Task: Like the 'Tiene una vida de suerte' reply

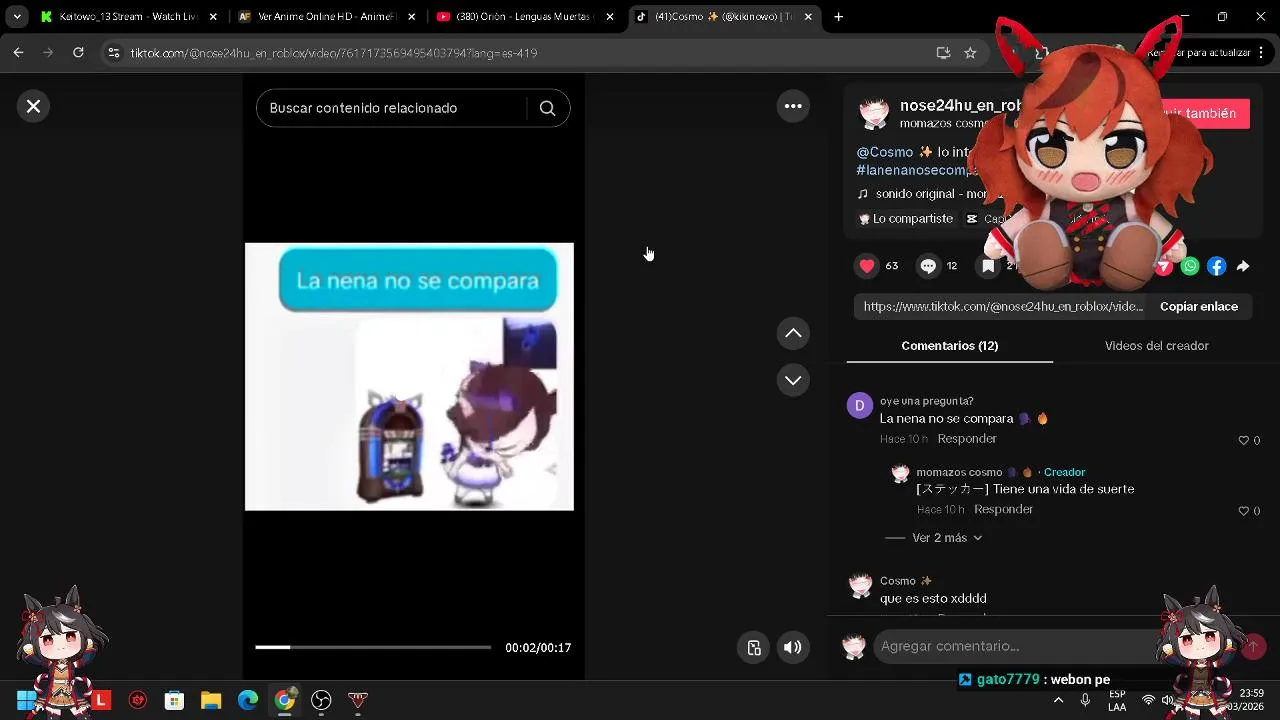Action: coord(1244,511)
